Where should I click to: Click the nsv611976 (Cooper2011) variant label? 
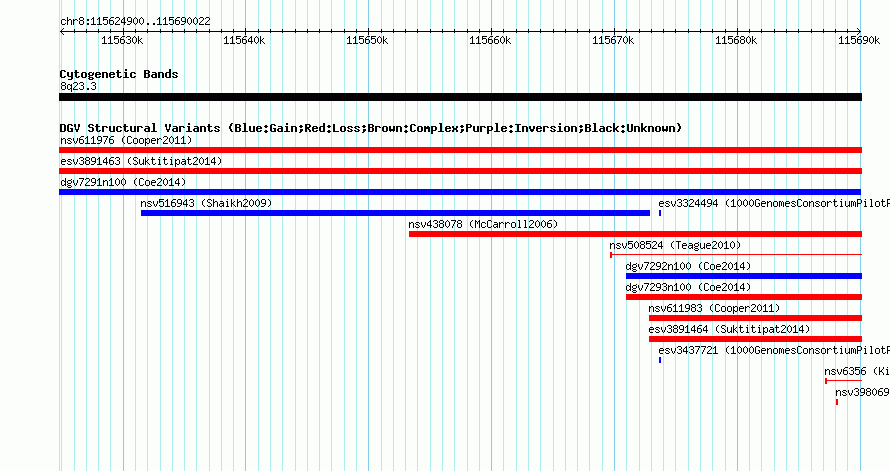click(126, 140)
